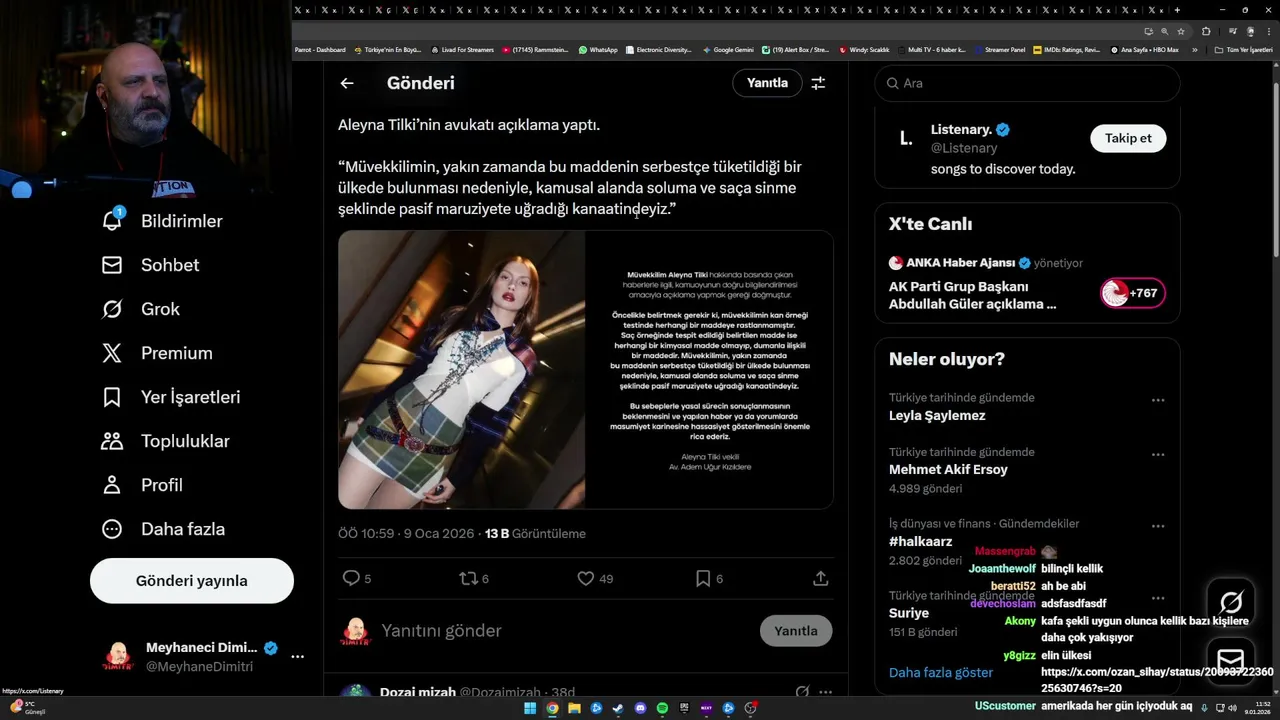1280x720 pixels.
Task: Click the reply comment icon with 5
Action: [356, 578]
